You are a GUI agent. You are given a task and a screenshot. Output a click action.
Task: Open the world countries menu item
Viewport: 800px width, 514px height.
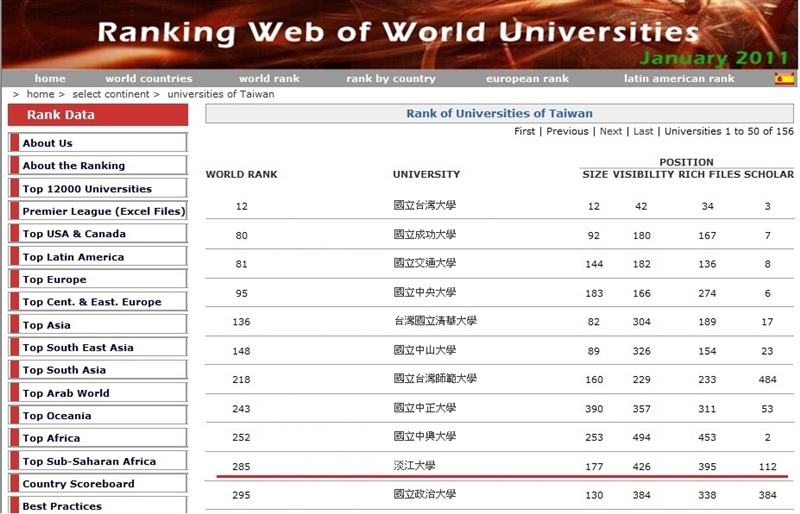point(148,79)
